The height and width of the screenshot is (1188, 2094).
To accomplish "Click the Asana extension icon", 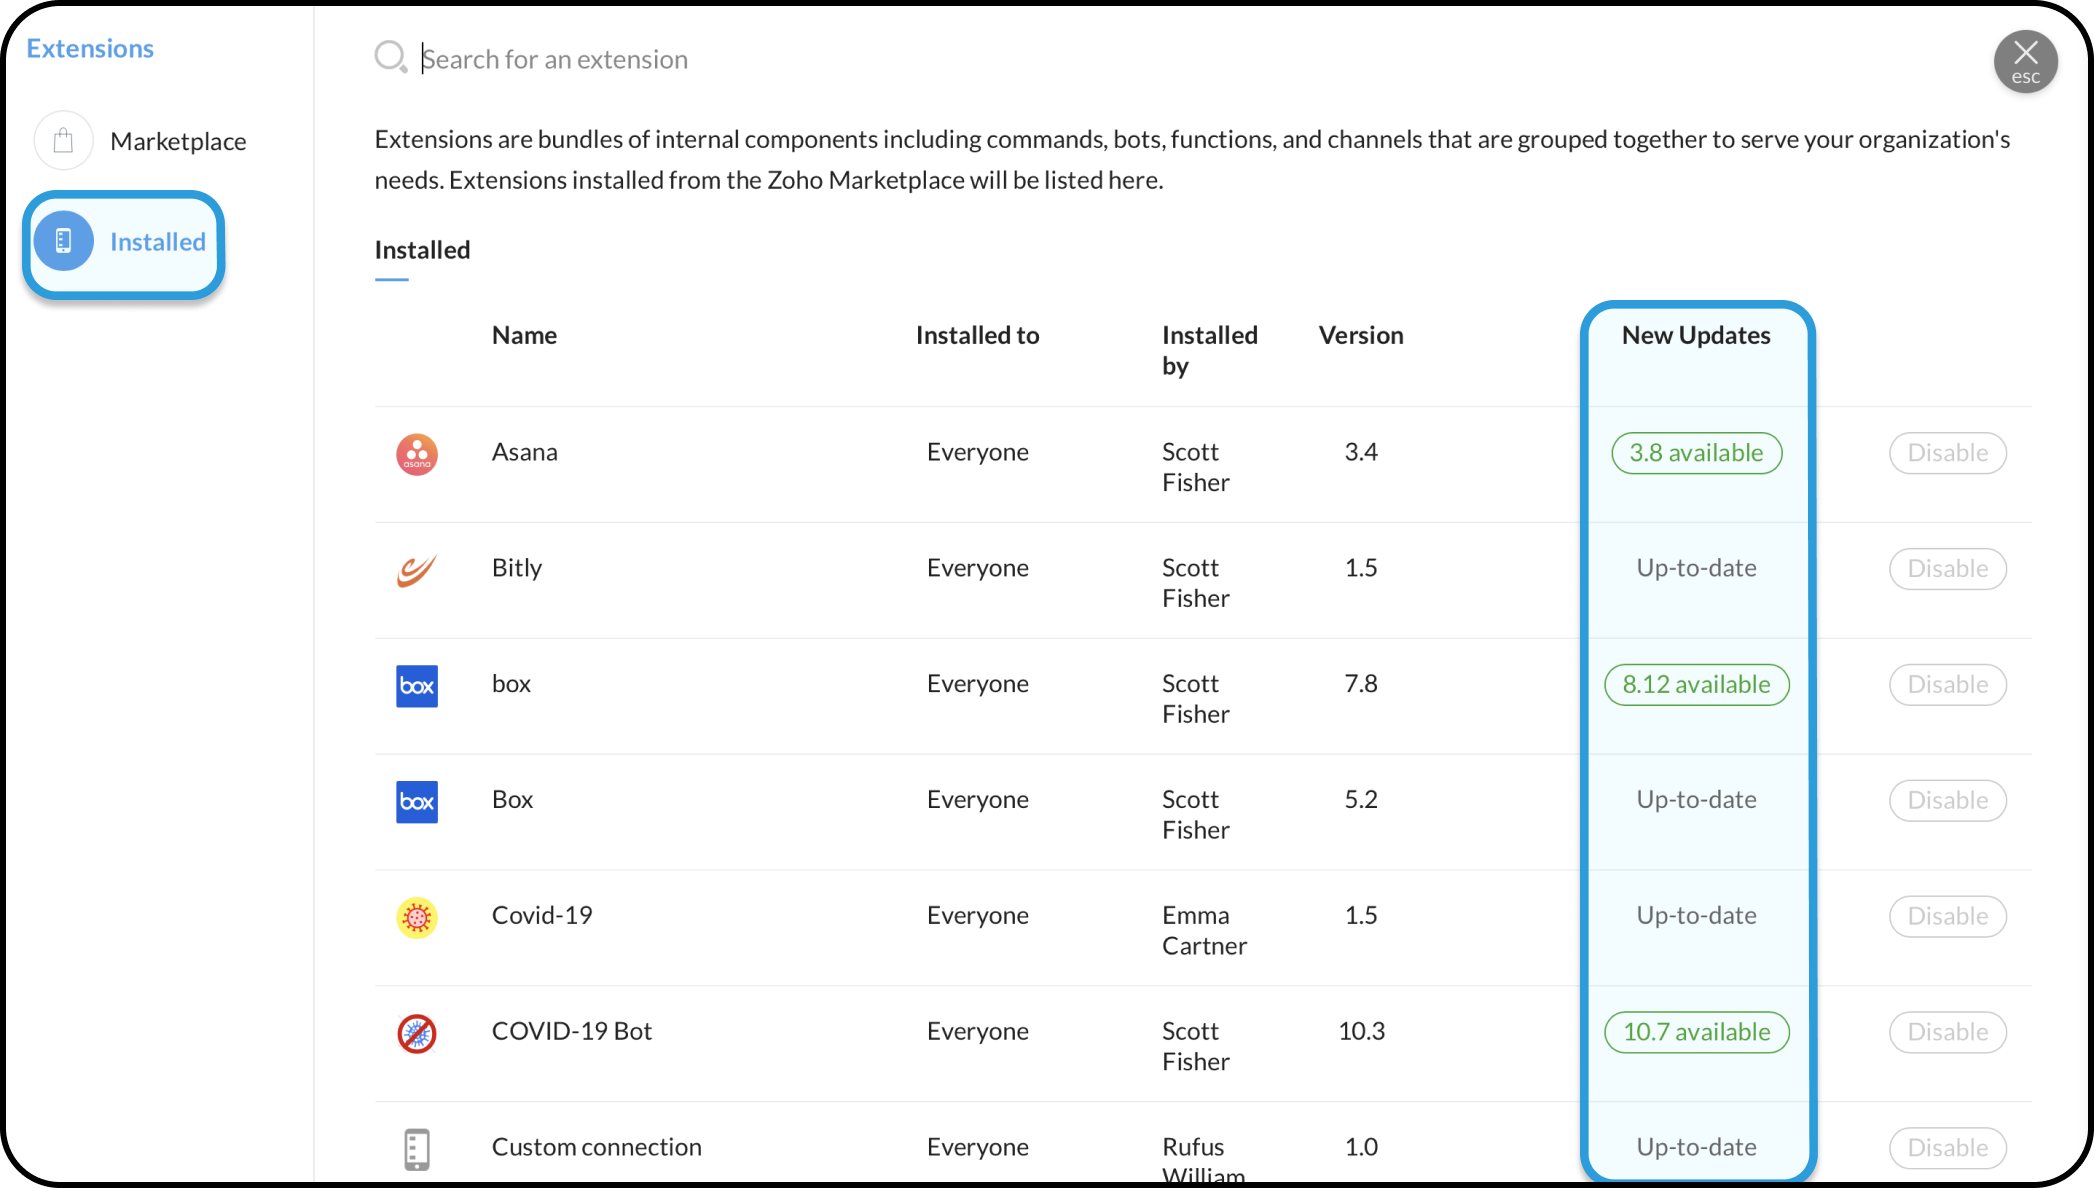I will 417,454.
